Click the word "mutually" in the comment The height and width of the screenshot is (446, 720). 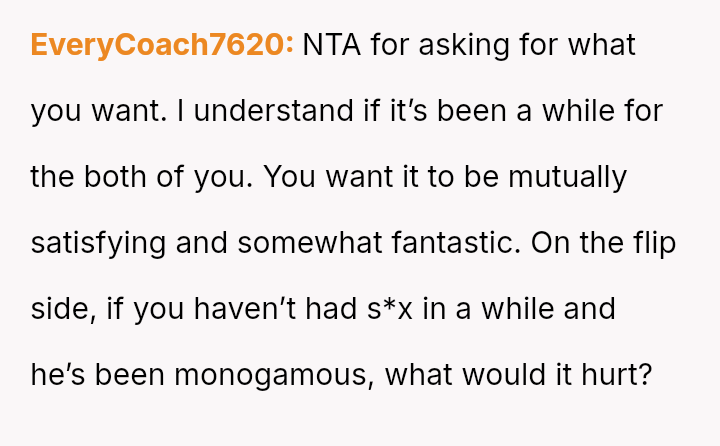click(x=567, y=177)
